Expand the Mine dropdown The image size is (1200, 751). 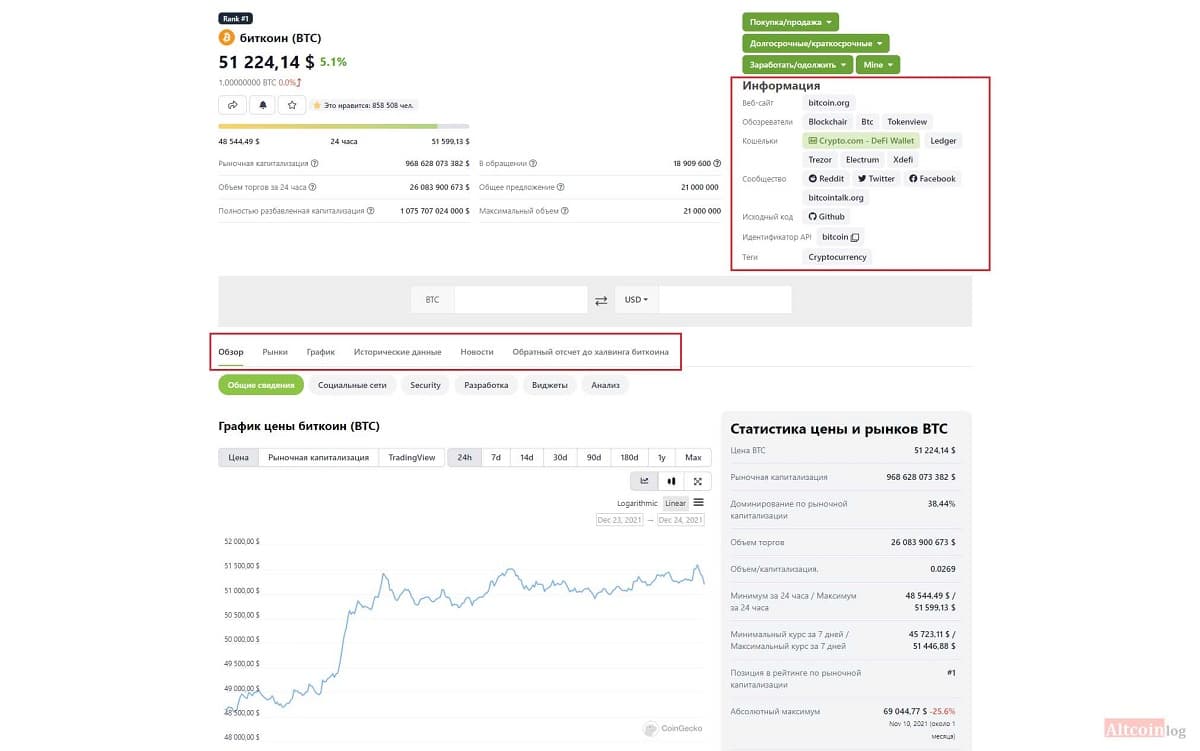(x=877, y=65)
